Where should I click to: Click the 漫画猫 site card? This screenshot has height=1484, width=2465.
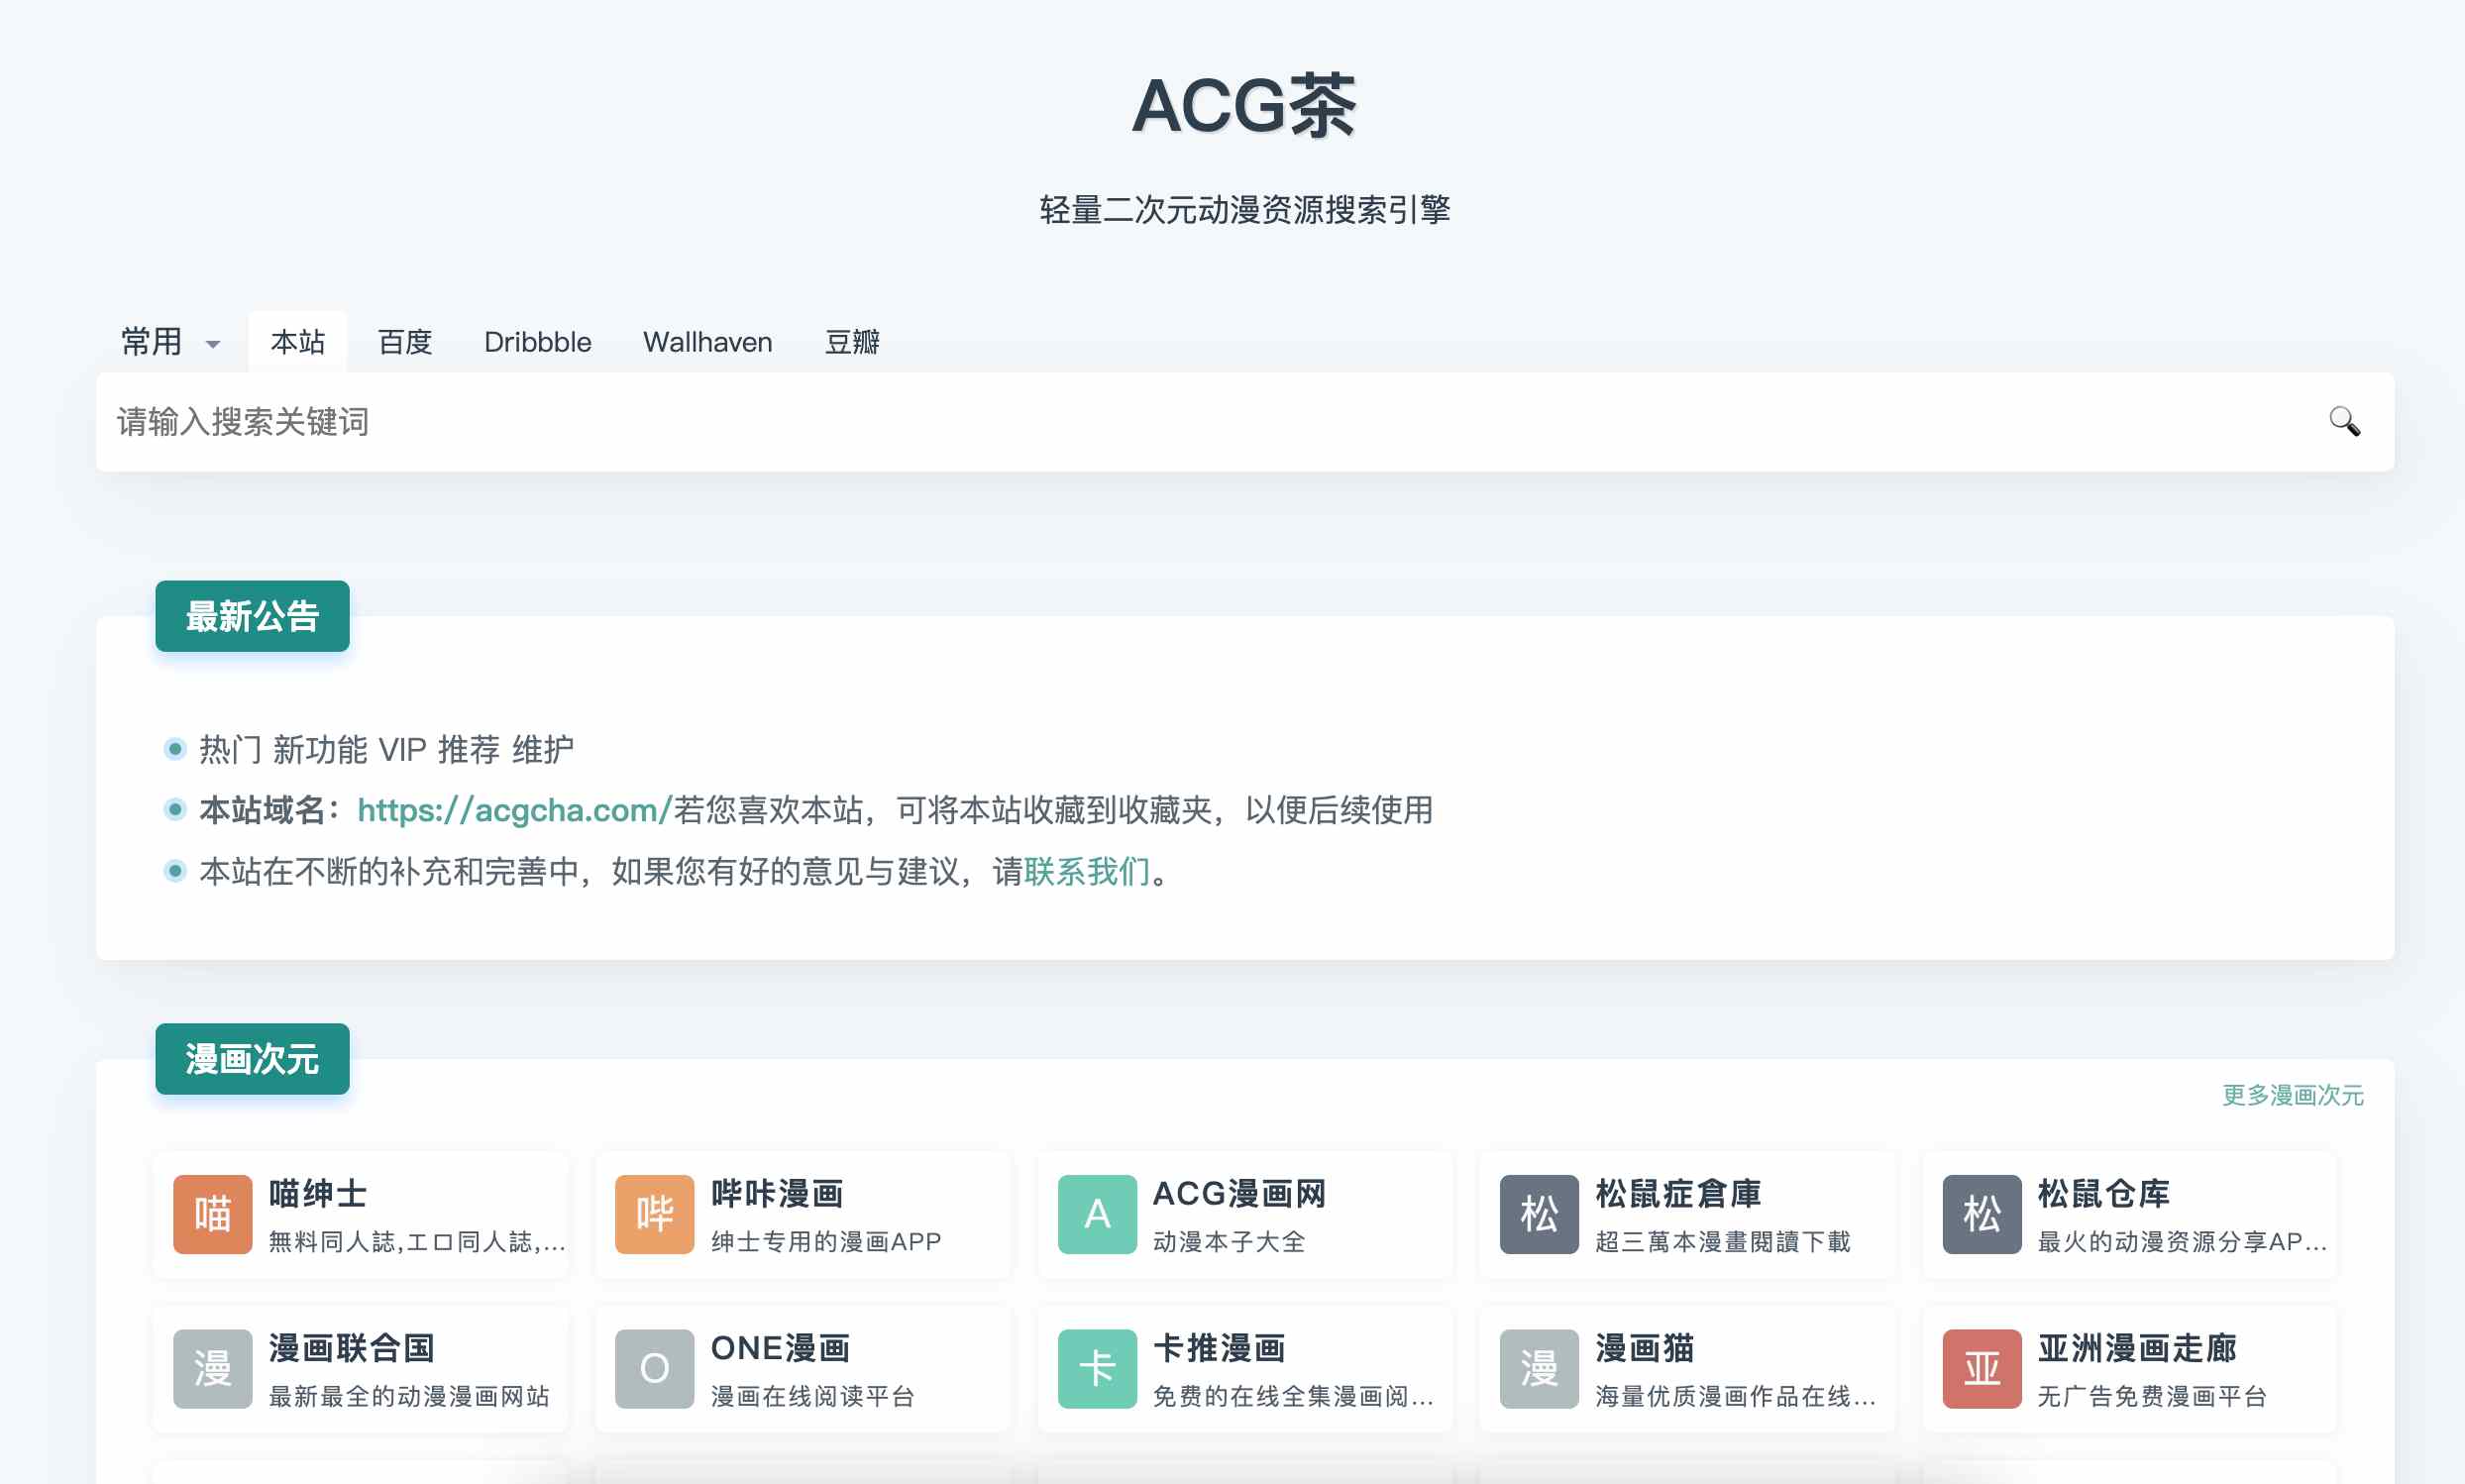pos(1687,1367)
